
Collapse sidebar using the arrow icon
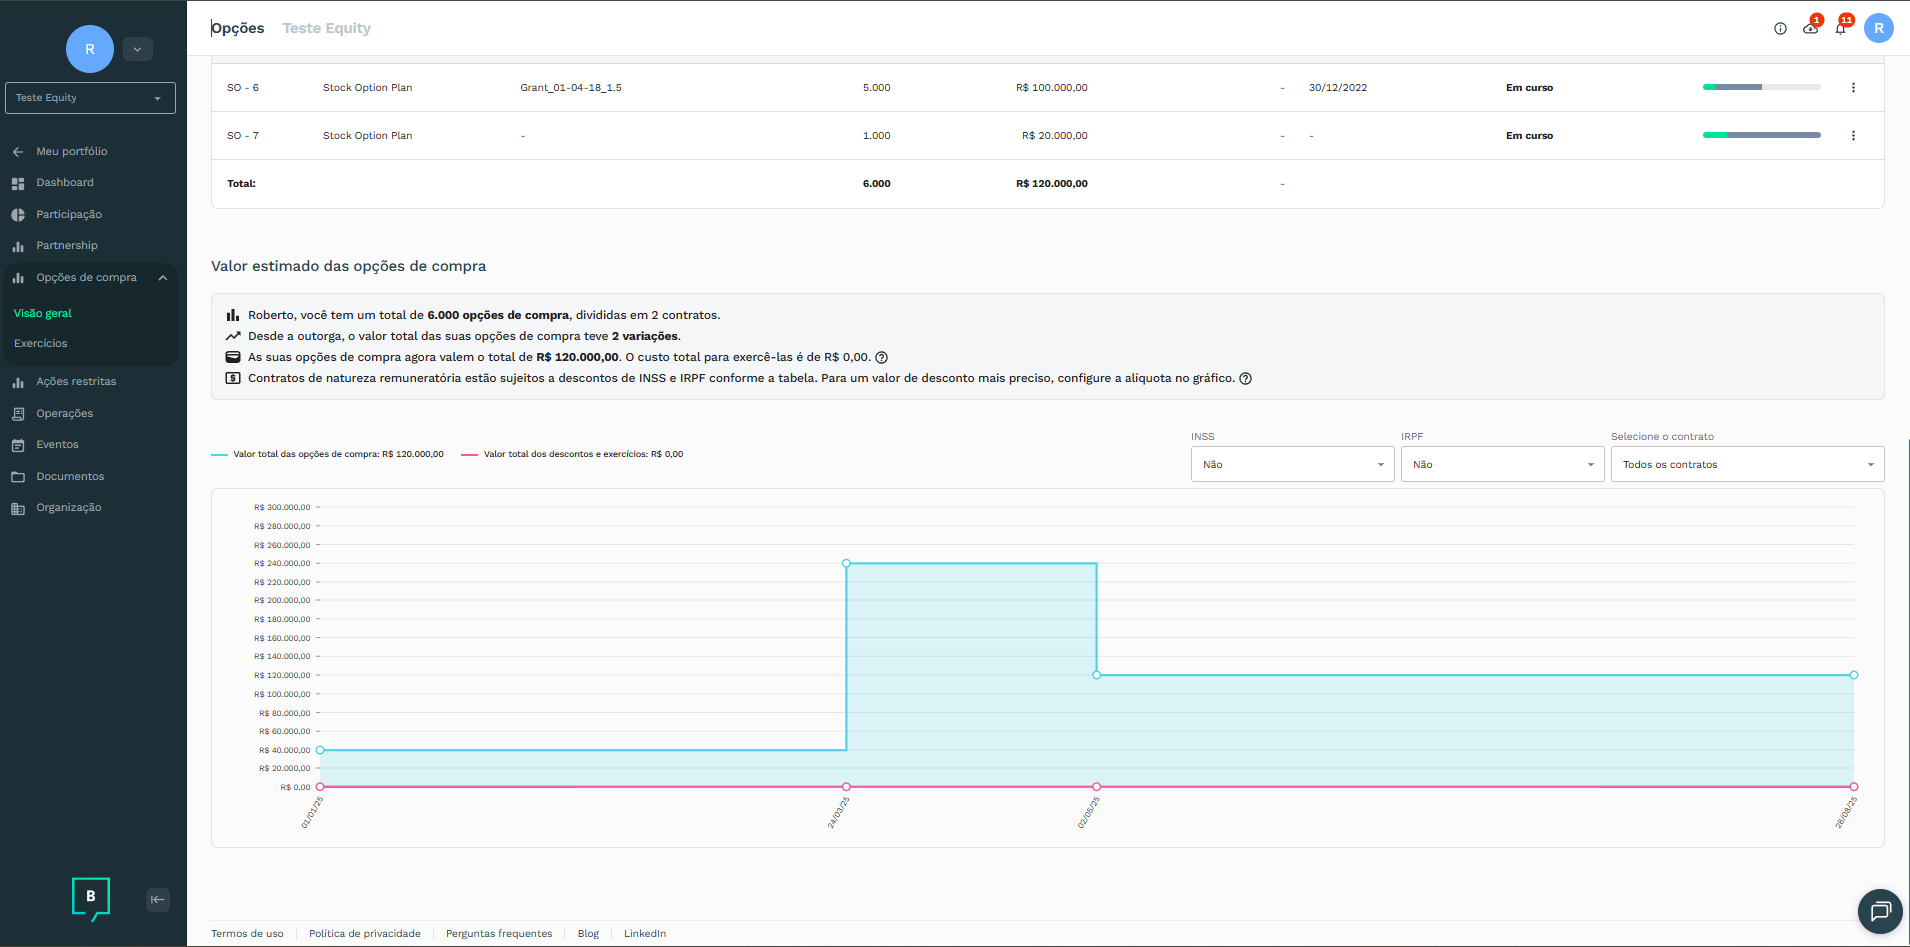158,899
